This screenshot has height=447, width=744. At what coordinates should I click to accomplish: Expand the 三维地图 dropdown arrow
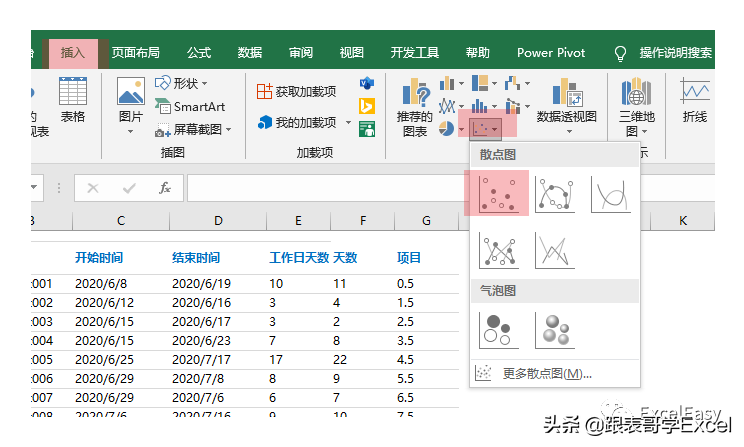pos(644,131)
